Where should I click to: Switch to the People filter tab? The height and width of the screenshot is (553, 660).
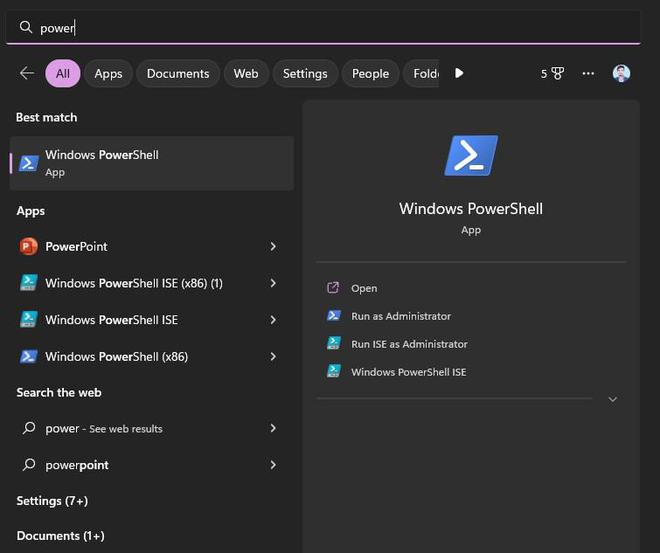point(370,74)
